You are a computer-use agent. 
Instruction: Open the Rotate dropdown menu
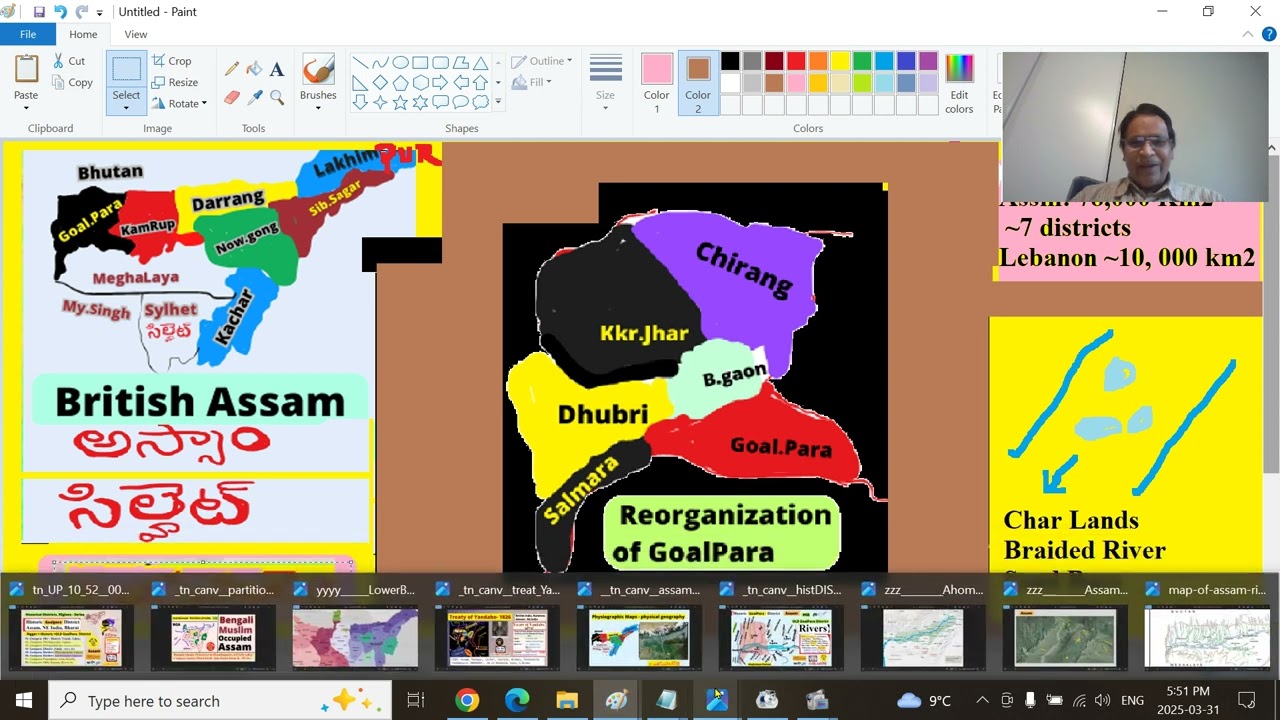point(180,103)
